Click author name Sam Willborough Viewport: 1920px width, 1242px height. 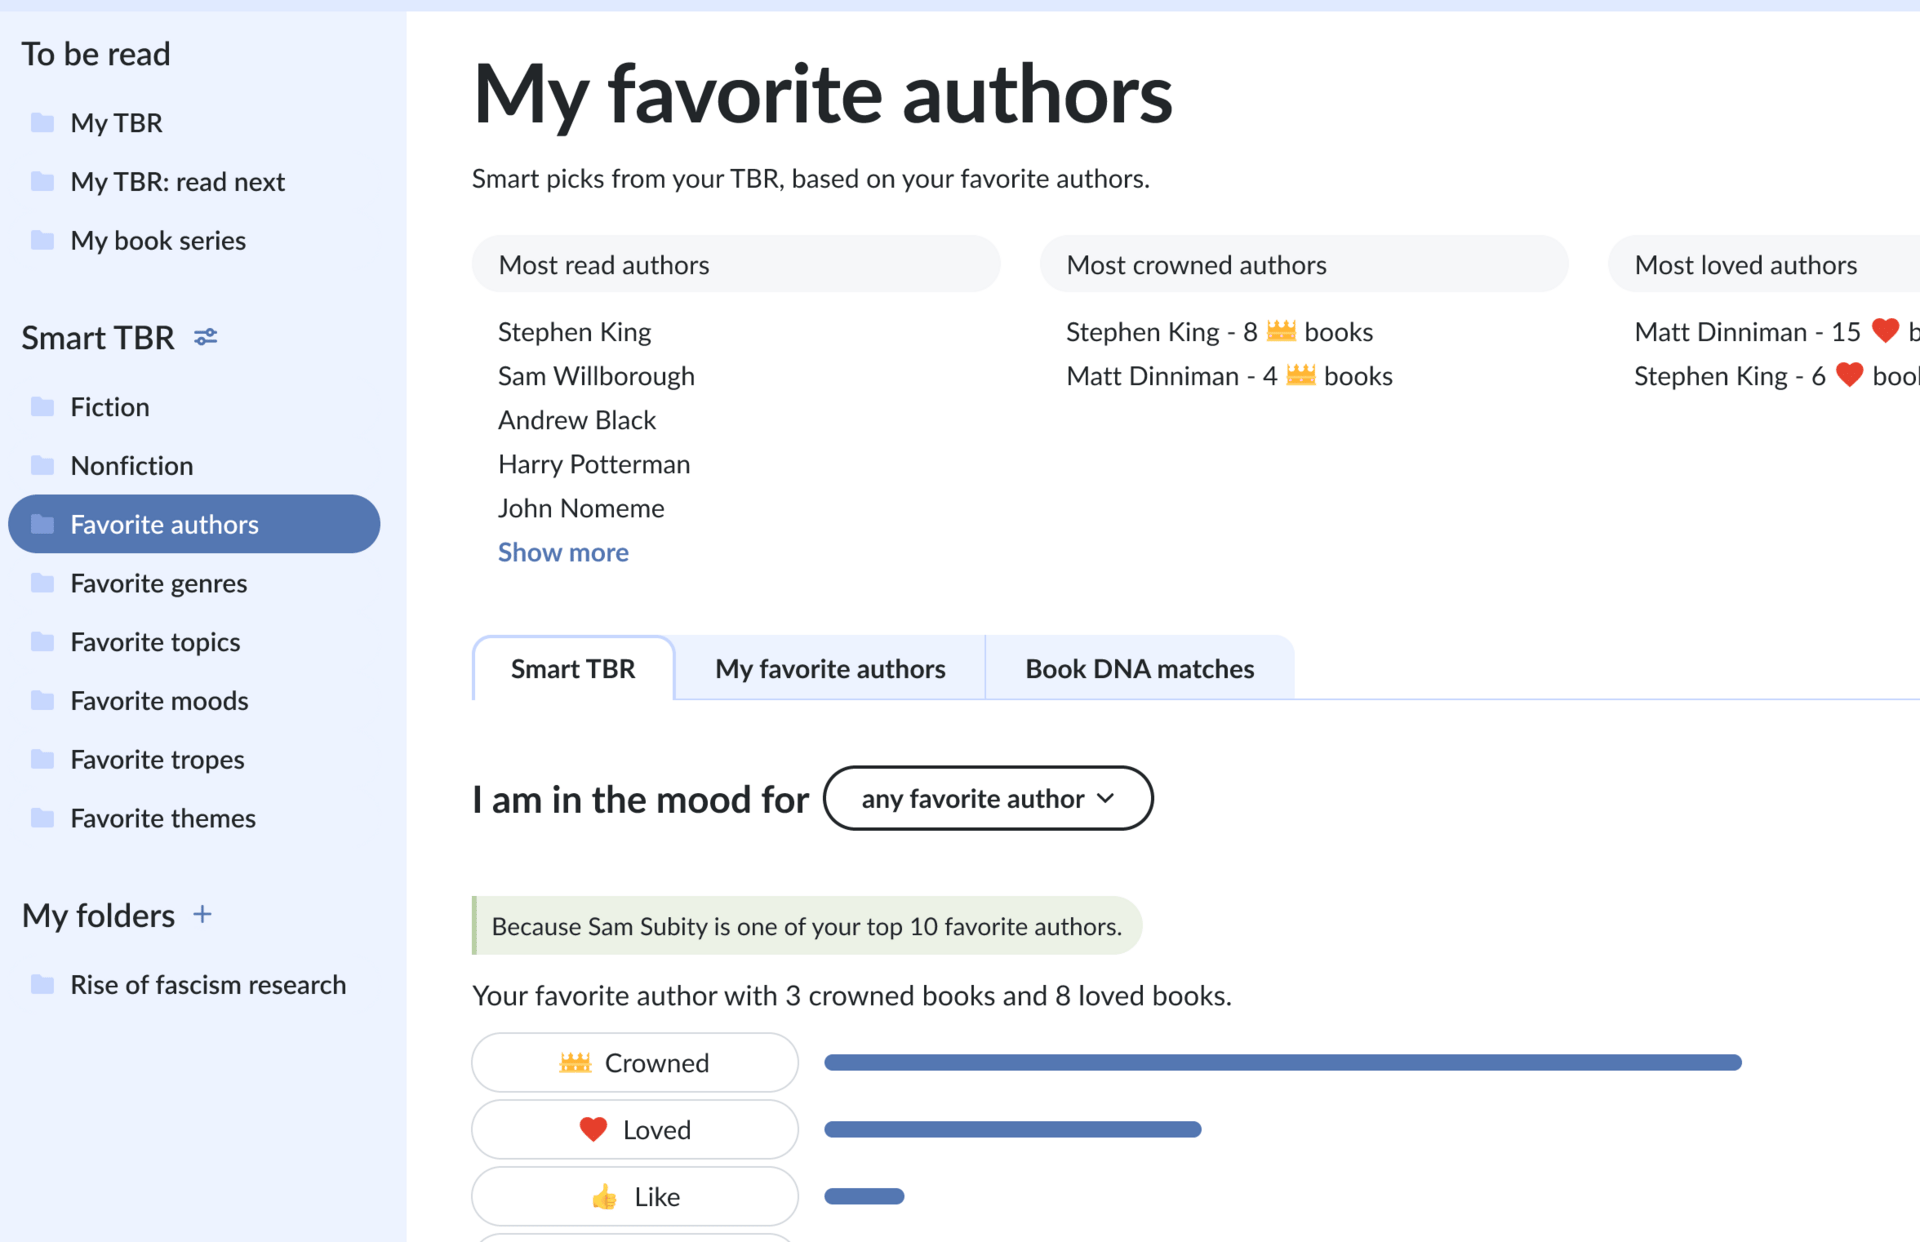(x=596, y=376)
